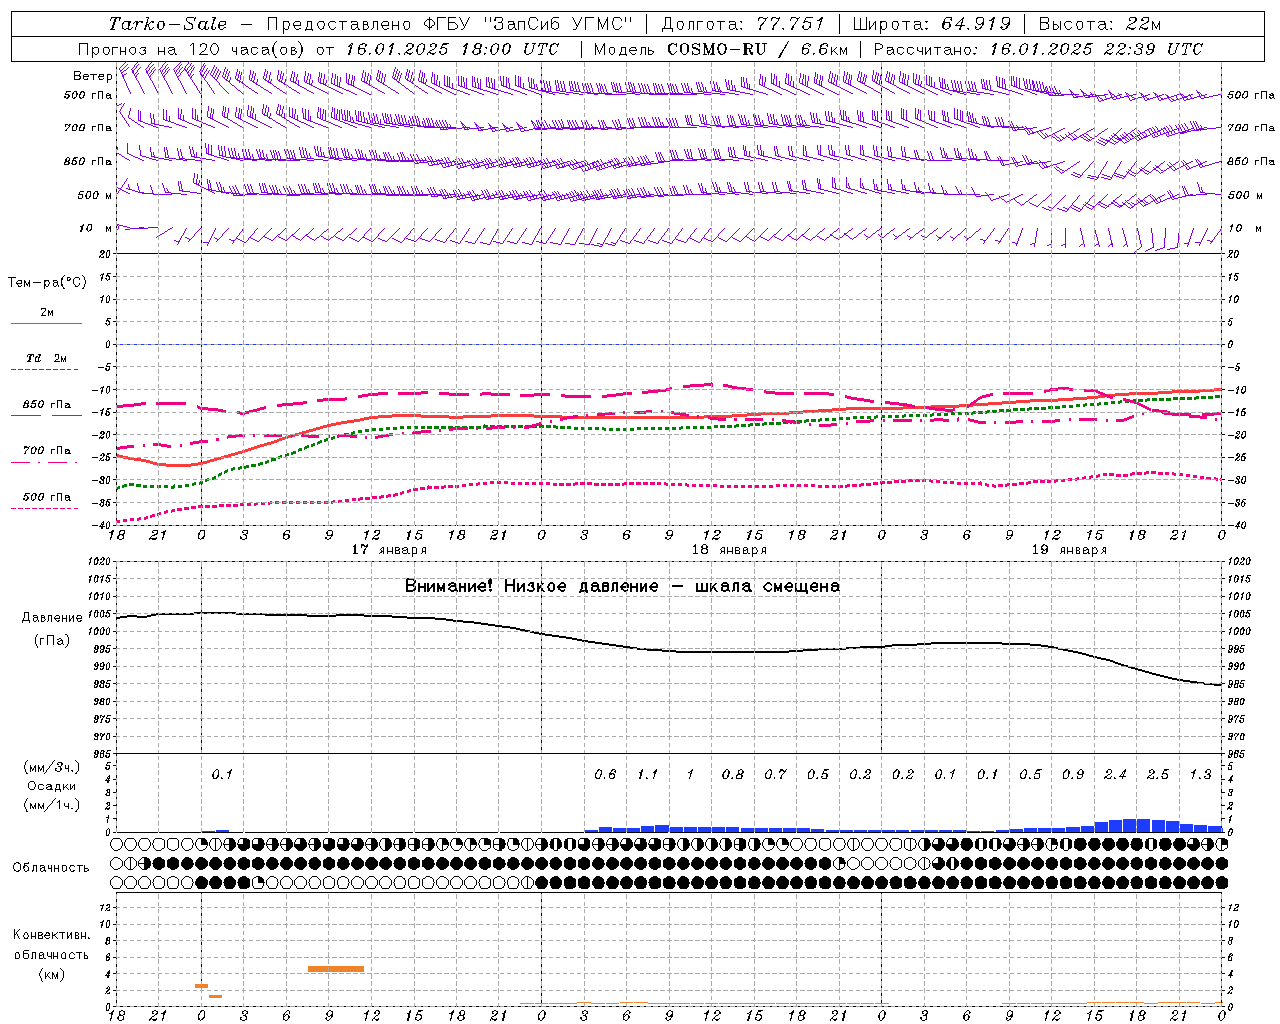Screen dimensions: 1280x1024
Task: Select the text Предоставлено ФГБУ "ЗапСиб УГМС"
Action: pyautogui.click(x=450, y=24)
